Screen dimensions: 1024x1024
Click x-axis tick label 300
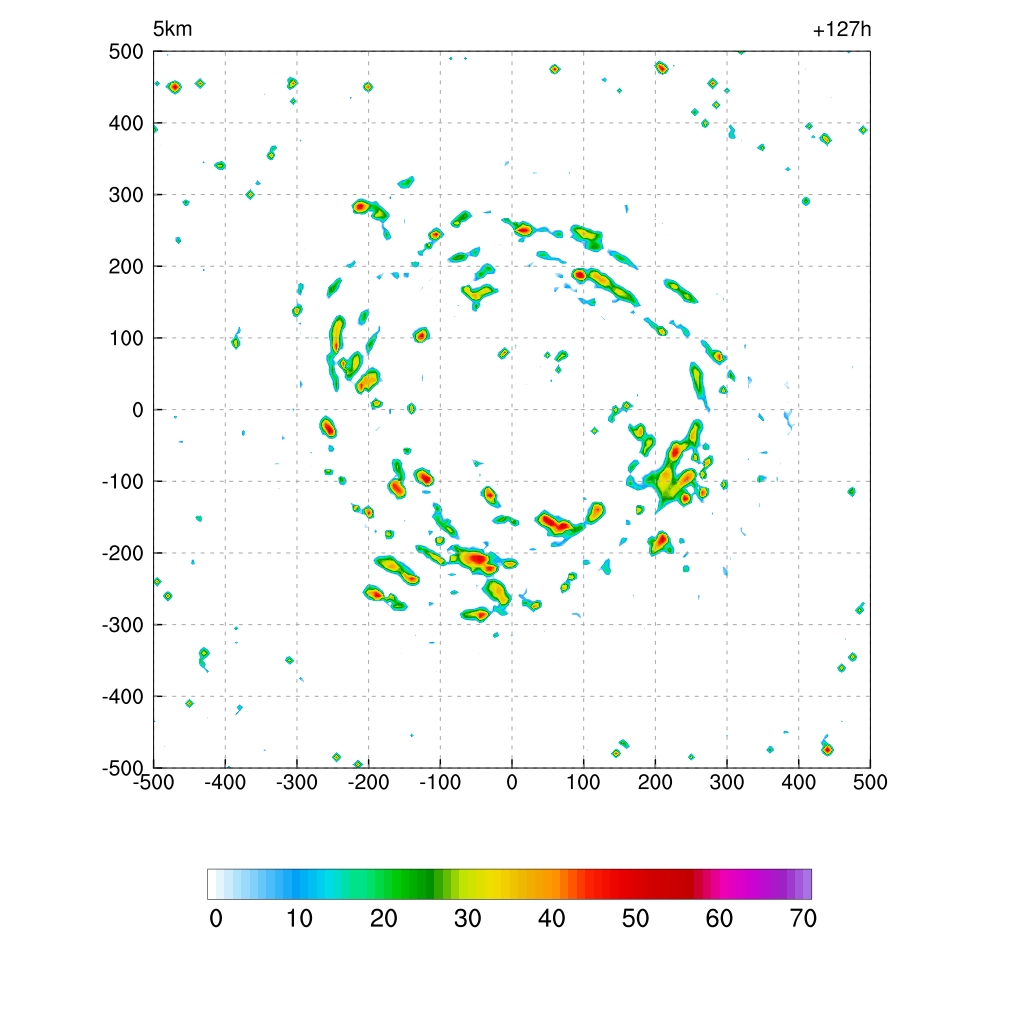(x=727, y=782)
